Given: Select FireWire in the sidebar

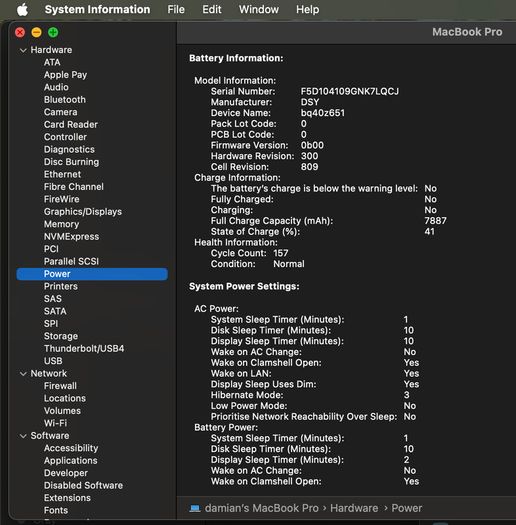Looking at the screenshot, I should click(62, 199).
